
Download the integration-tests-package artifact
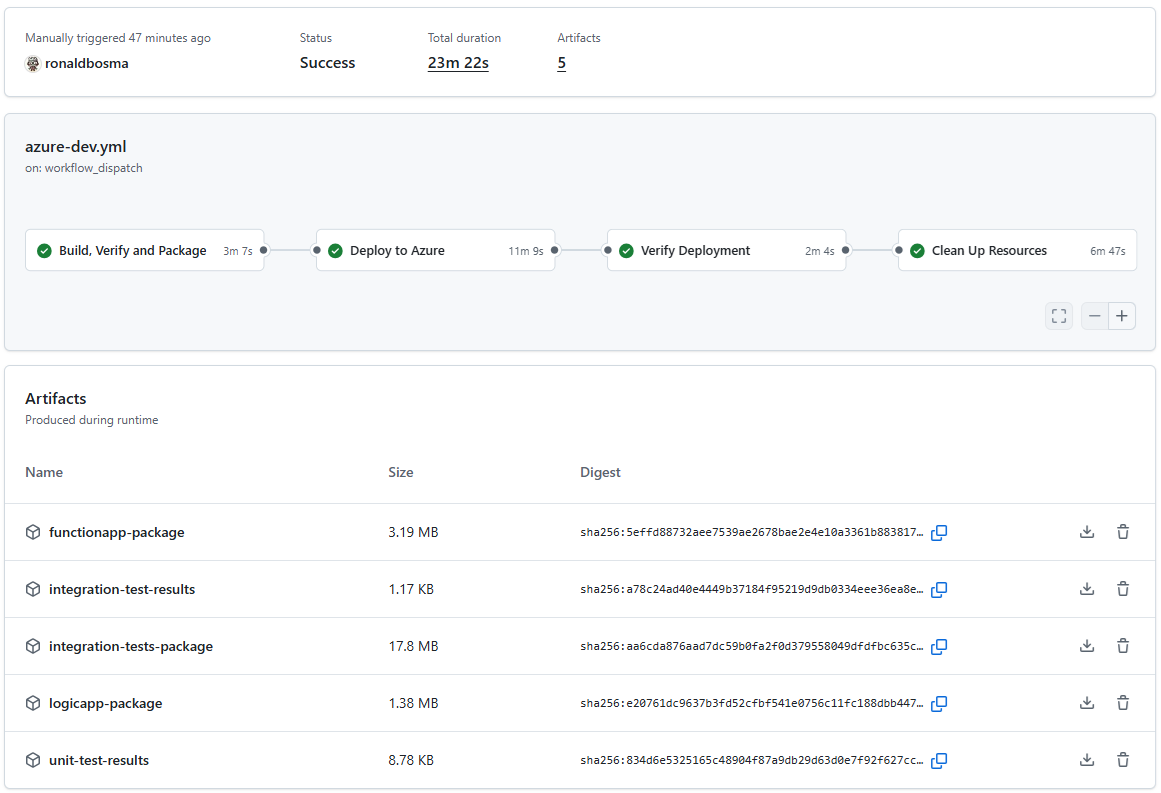1087,646
